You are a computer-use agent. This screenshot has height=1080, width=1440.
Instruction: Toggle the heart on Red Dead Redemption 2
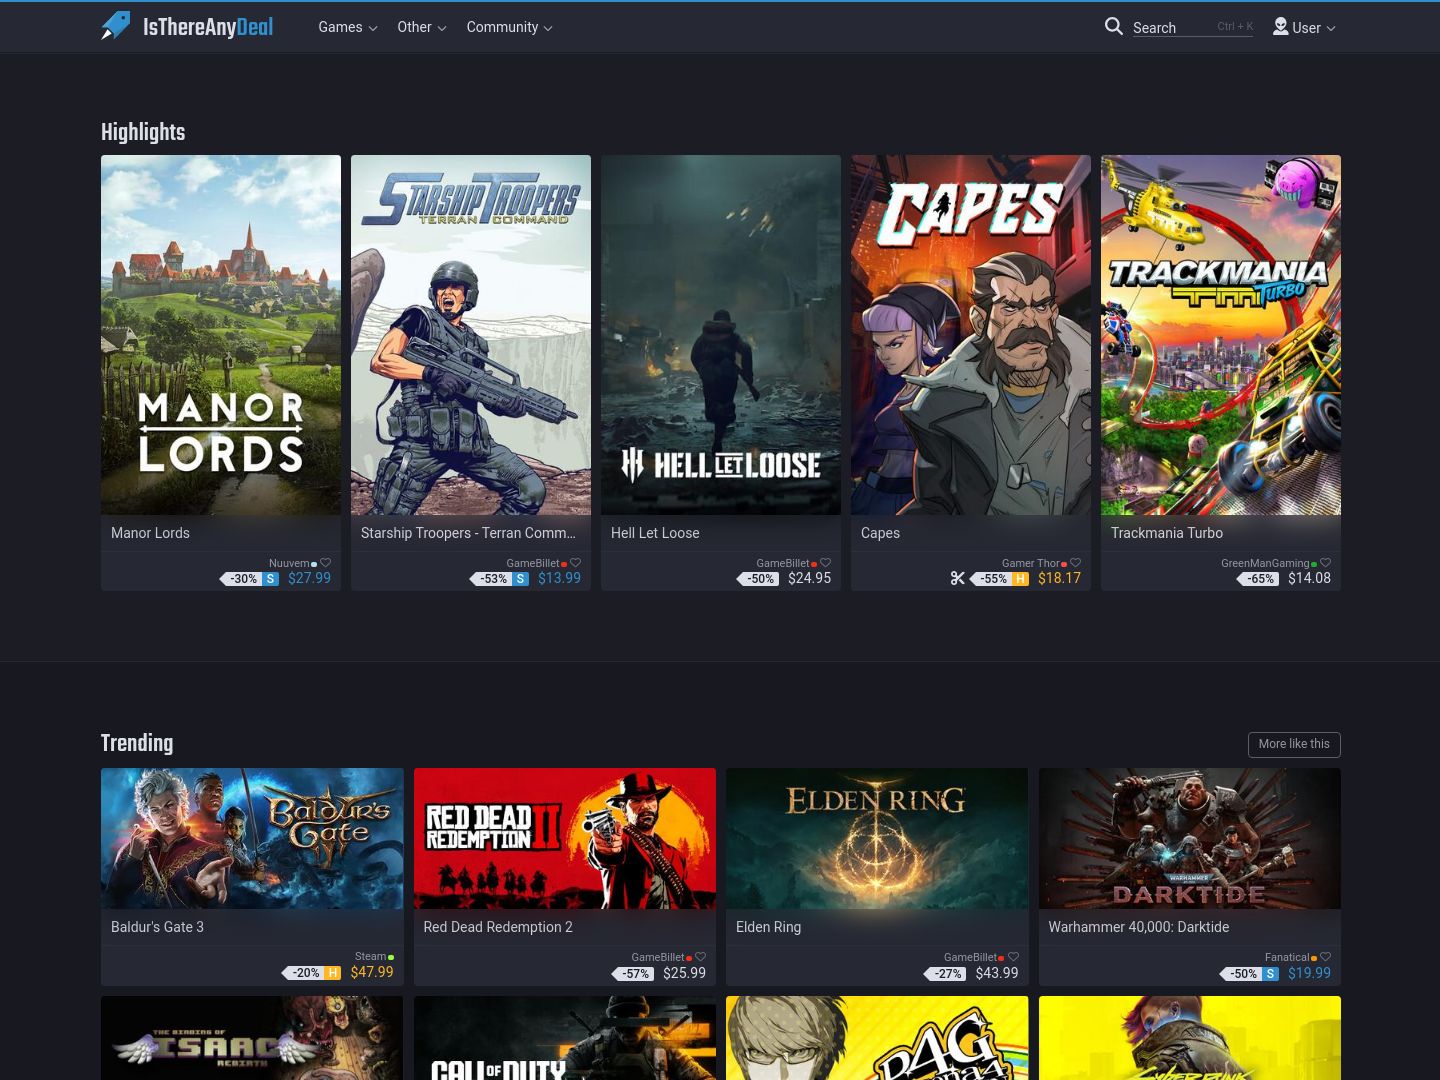click(x=700, y=957)
